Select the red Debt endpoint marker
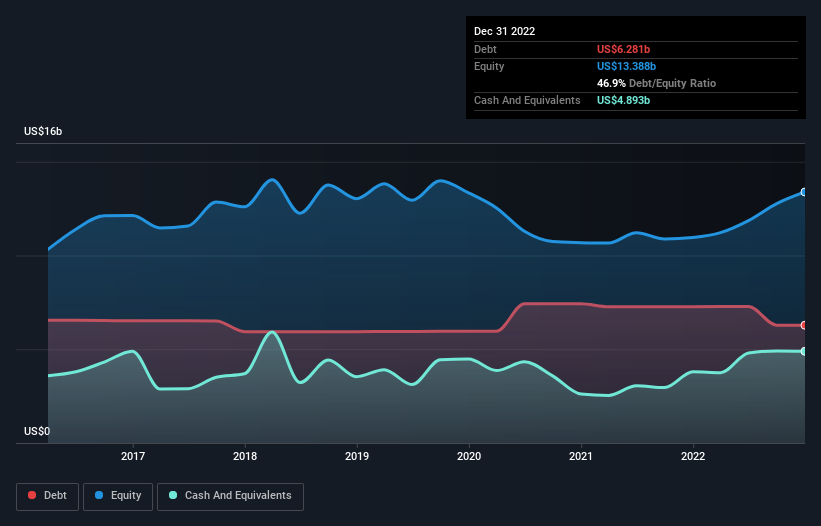The image size is (821, 526). (804, 326)
